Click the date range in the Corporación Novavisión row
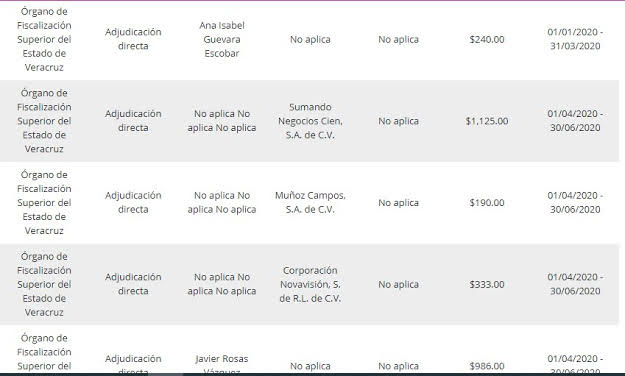Screen dimensions: 625x376 (575, 283)
